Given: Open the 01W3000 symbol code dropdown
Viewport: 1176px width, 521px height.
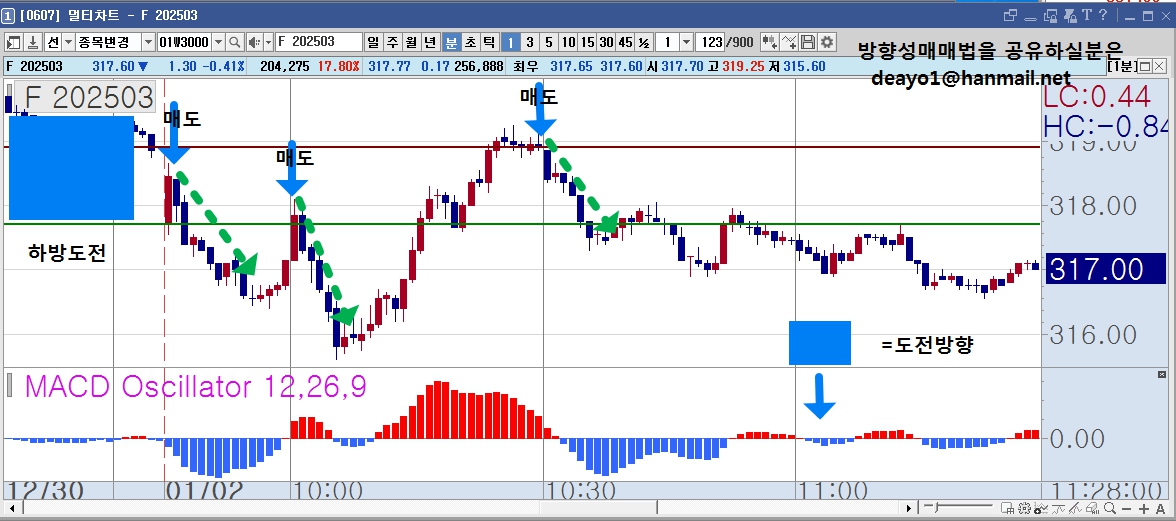Looking at the screenshot, I should click(218, 42).
